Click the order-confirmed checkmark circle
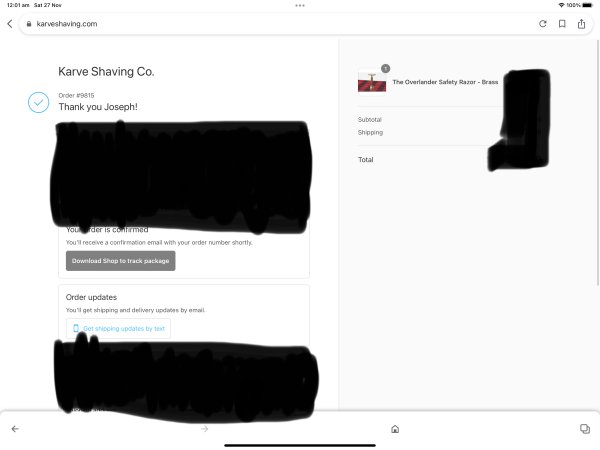 38,103
